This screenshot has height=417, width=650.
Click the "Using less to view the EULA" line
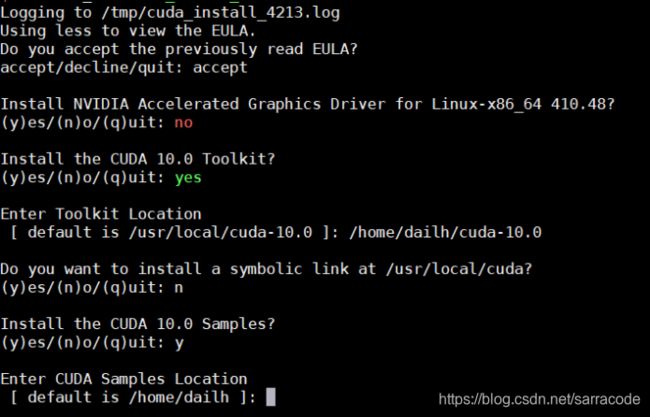tap(128, 31)
